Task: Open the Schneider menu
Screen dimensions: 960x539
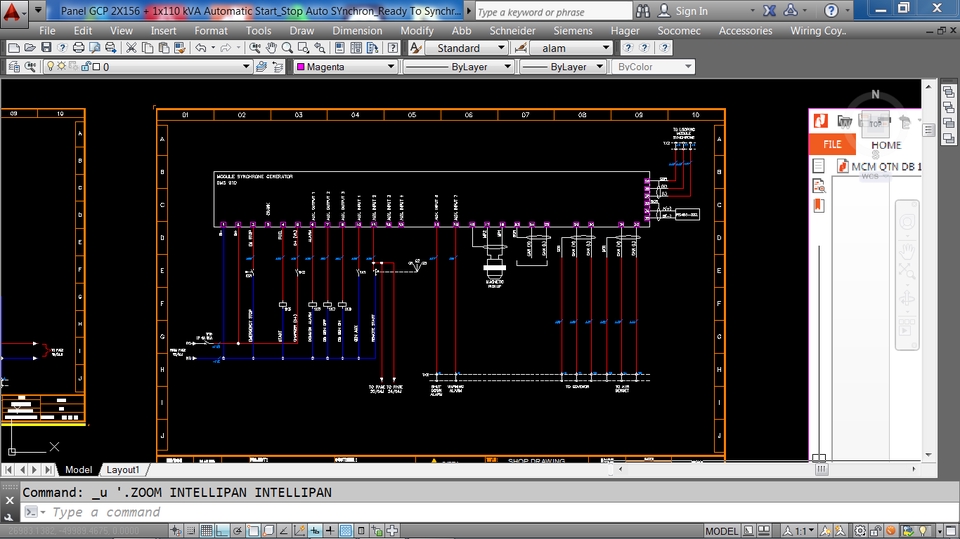Action: coord(512,31)
